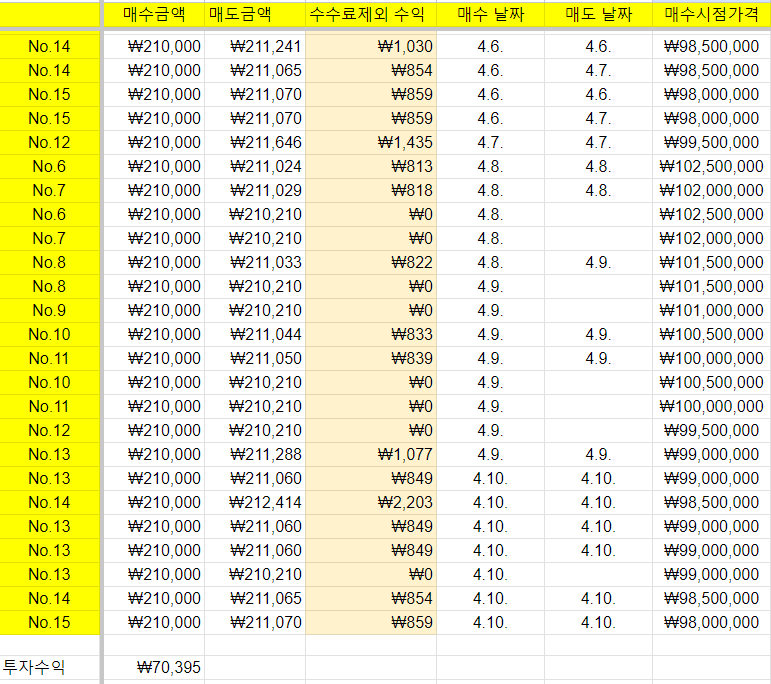Select the 매도금액 column header
This screenshot has width=771, height=684.
tap(255, 15)
